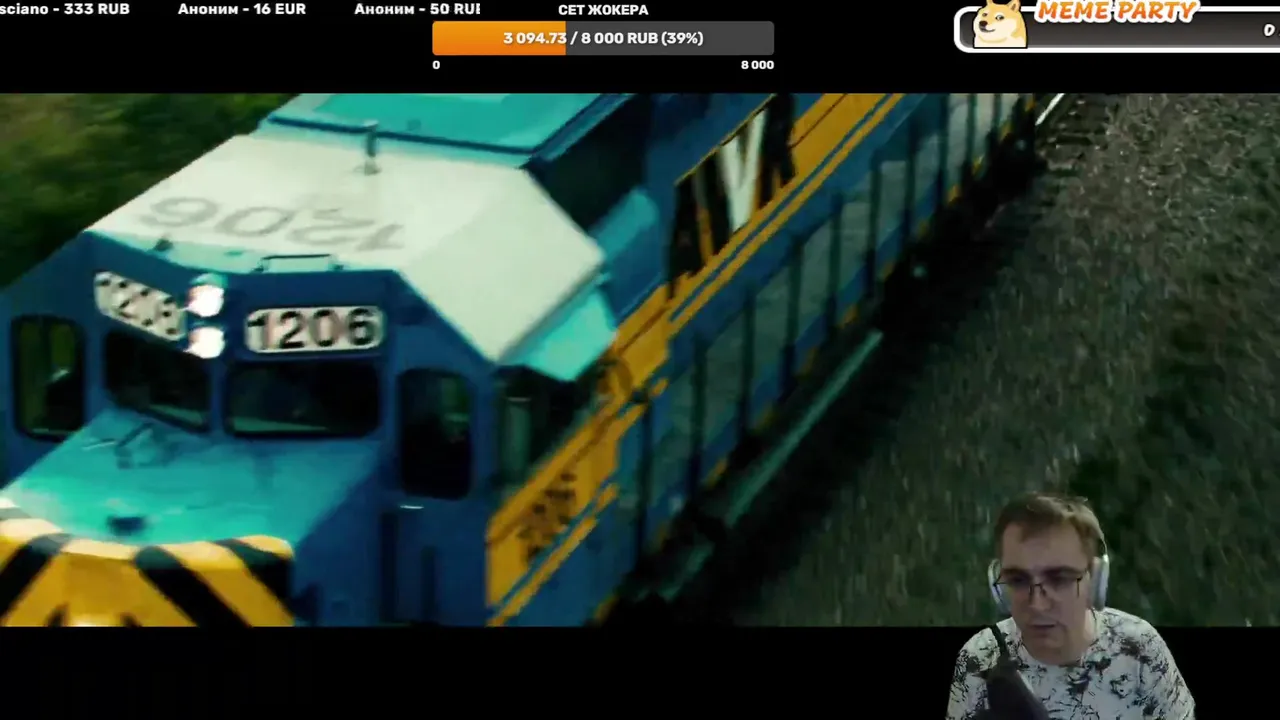The width and height of the screenshot is (1280, 720).
Task: Click the '0' goal minimum label
Action: (436, 65)
